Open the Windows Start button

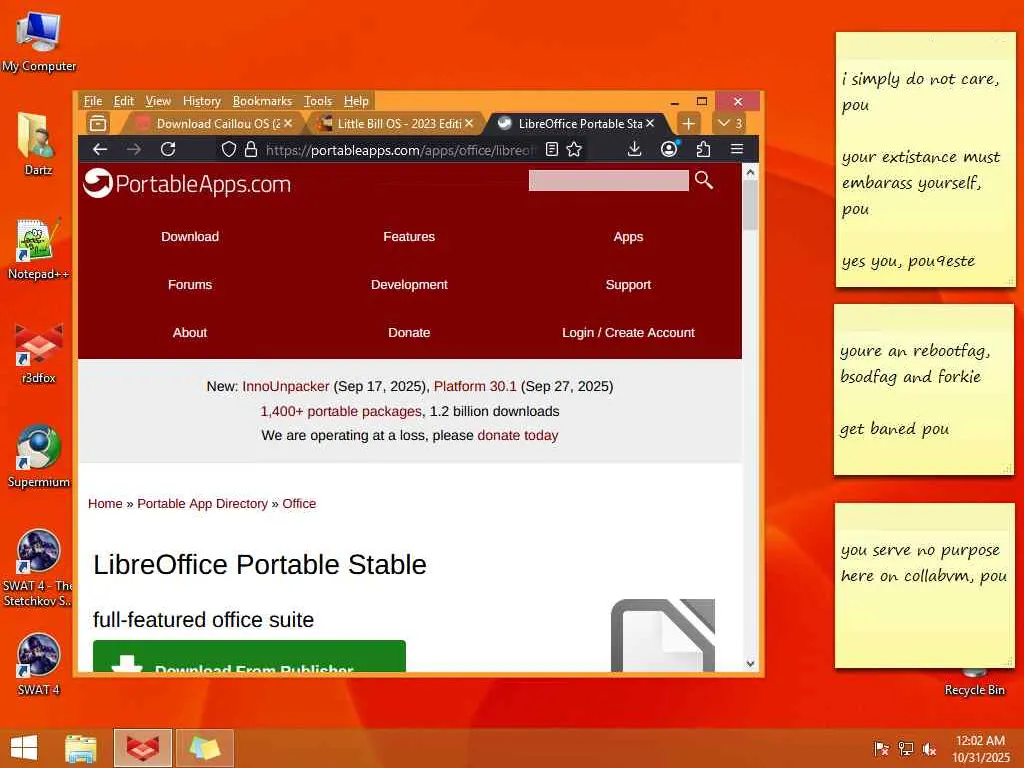24,748
